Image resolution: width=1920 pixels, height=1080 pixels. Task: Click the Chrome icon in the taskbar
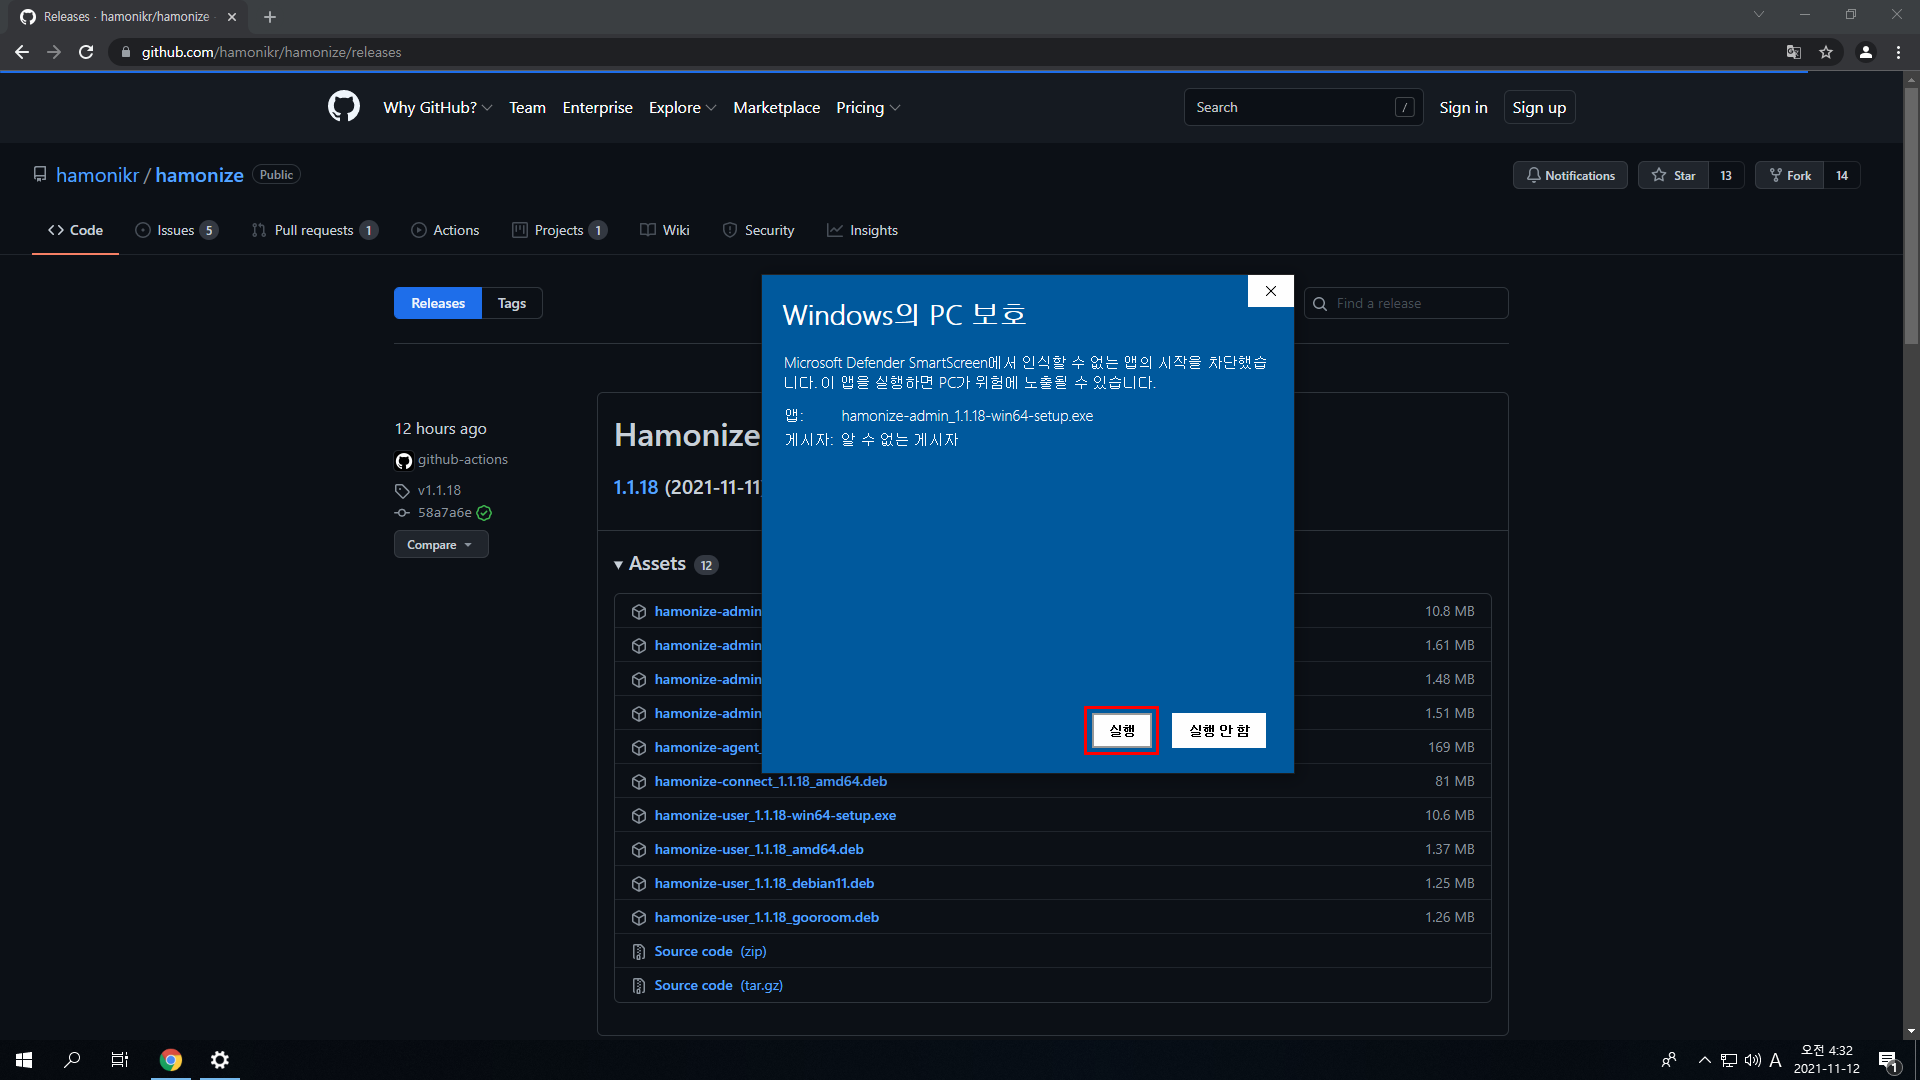coord(171,1060)
